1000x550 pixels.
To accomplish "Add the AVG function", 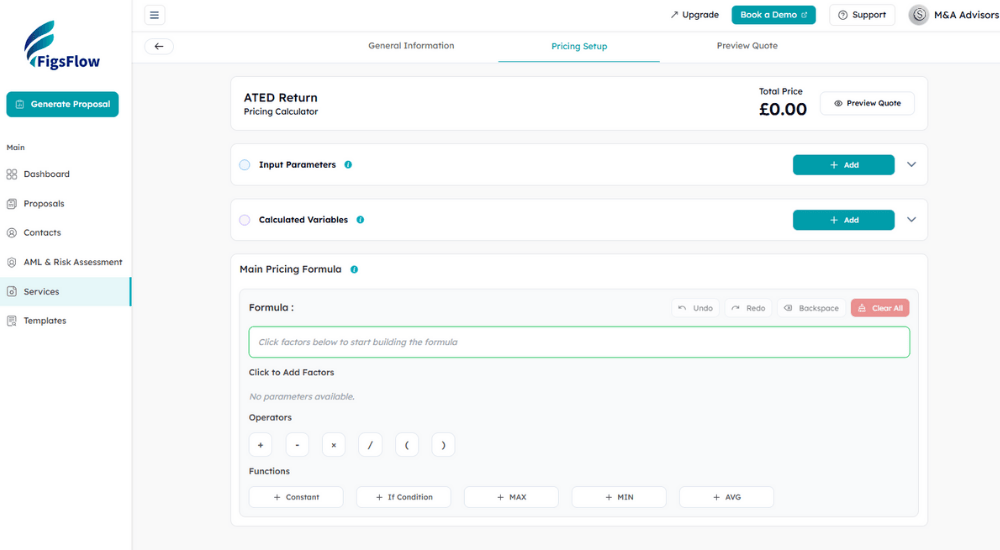I will [x=726, y=497].
